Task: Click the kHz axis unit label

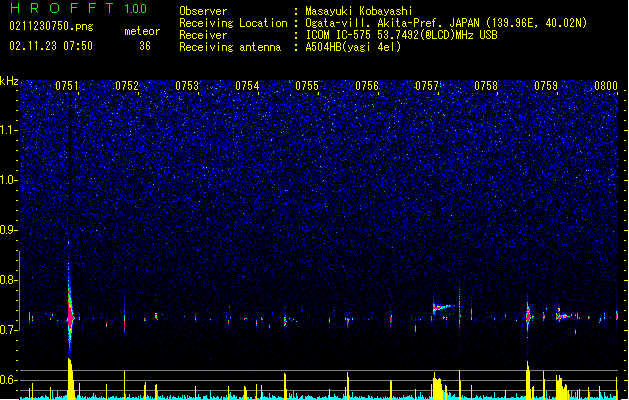Action: coord(9,81)
